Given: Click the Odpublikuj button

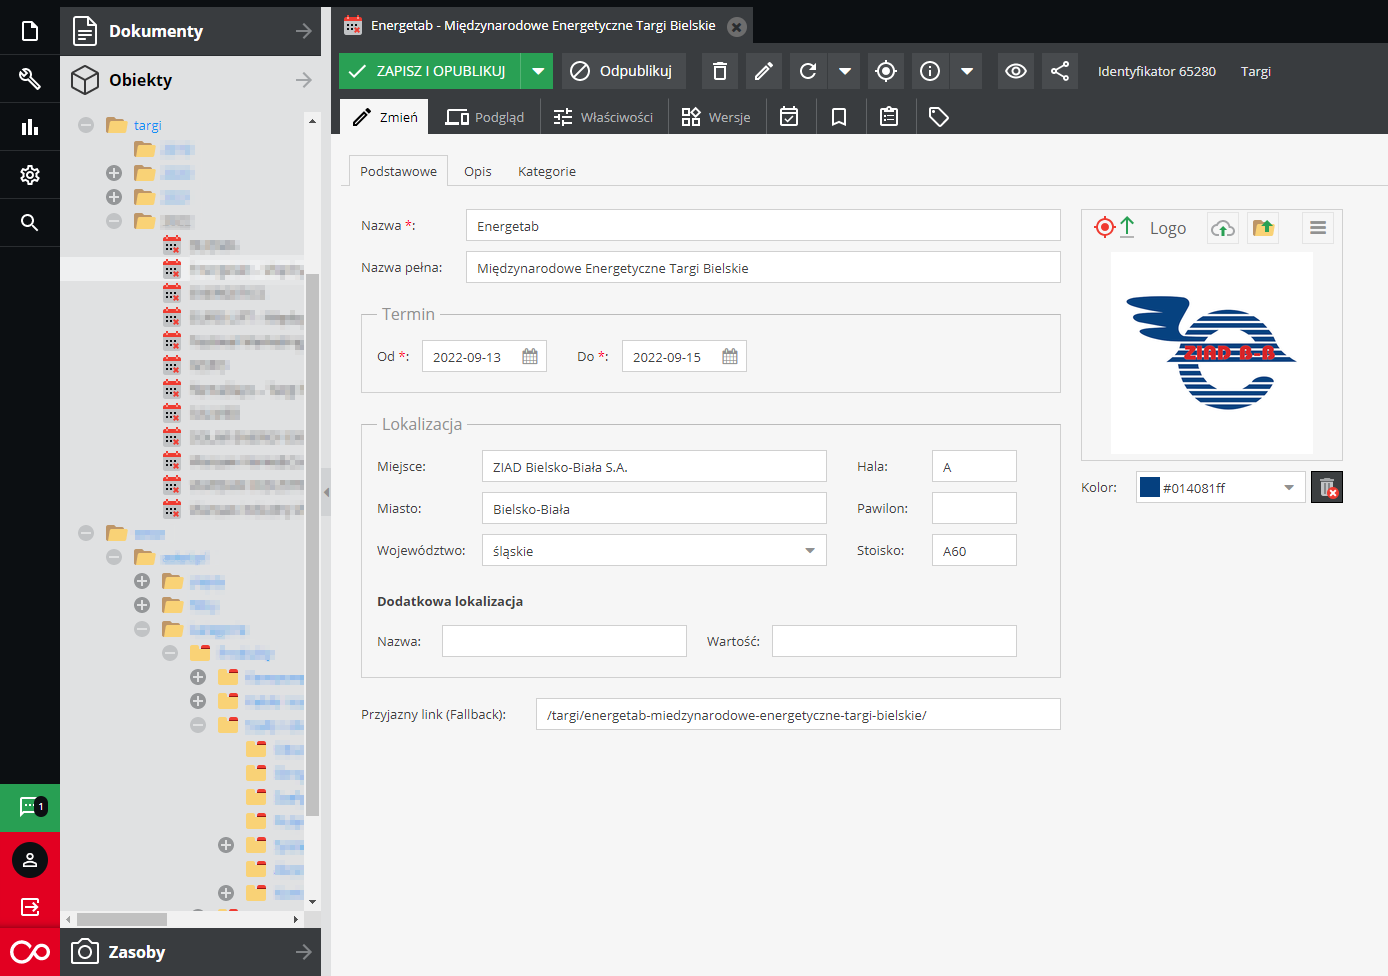Looking at the screenshot, I should [624, 71].
